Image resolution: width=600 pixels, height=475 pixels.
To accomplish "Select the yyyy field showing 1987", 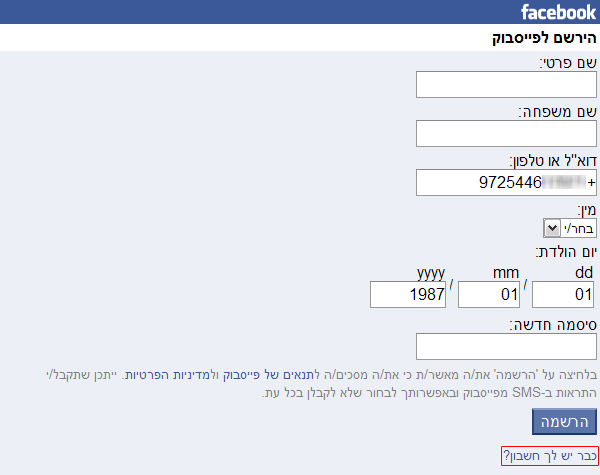I will 408,295.
